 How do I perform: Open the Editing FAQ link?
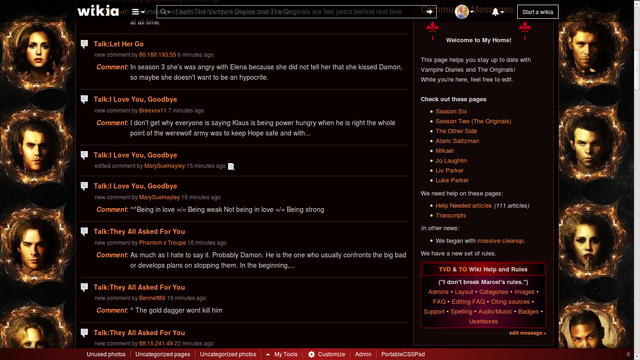point(468,302)
